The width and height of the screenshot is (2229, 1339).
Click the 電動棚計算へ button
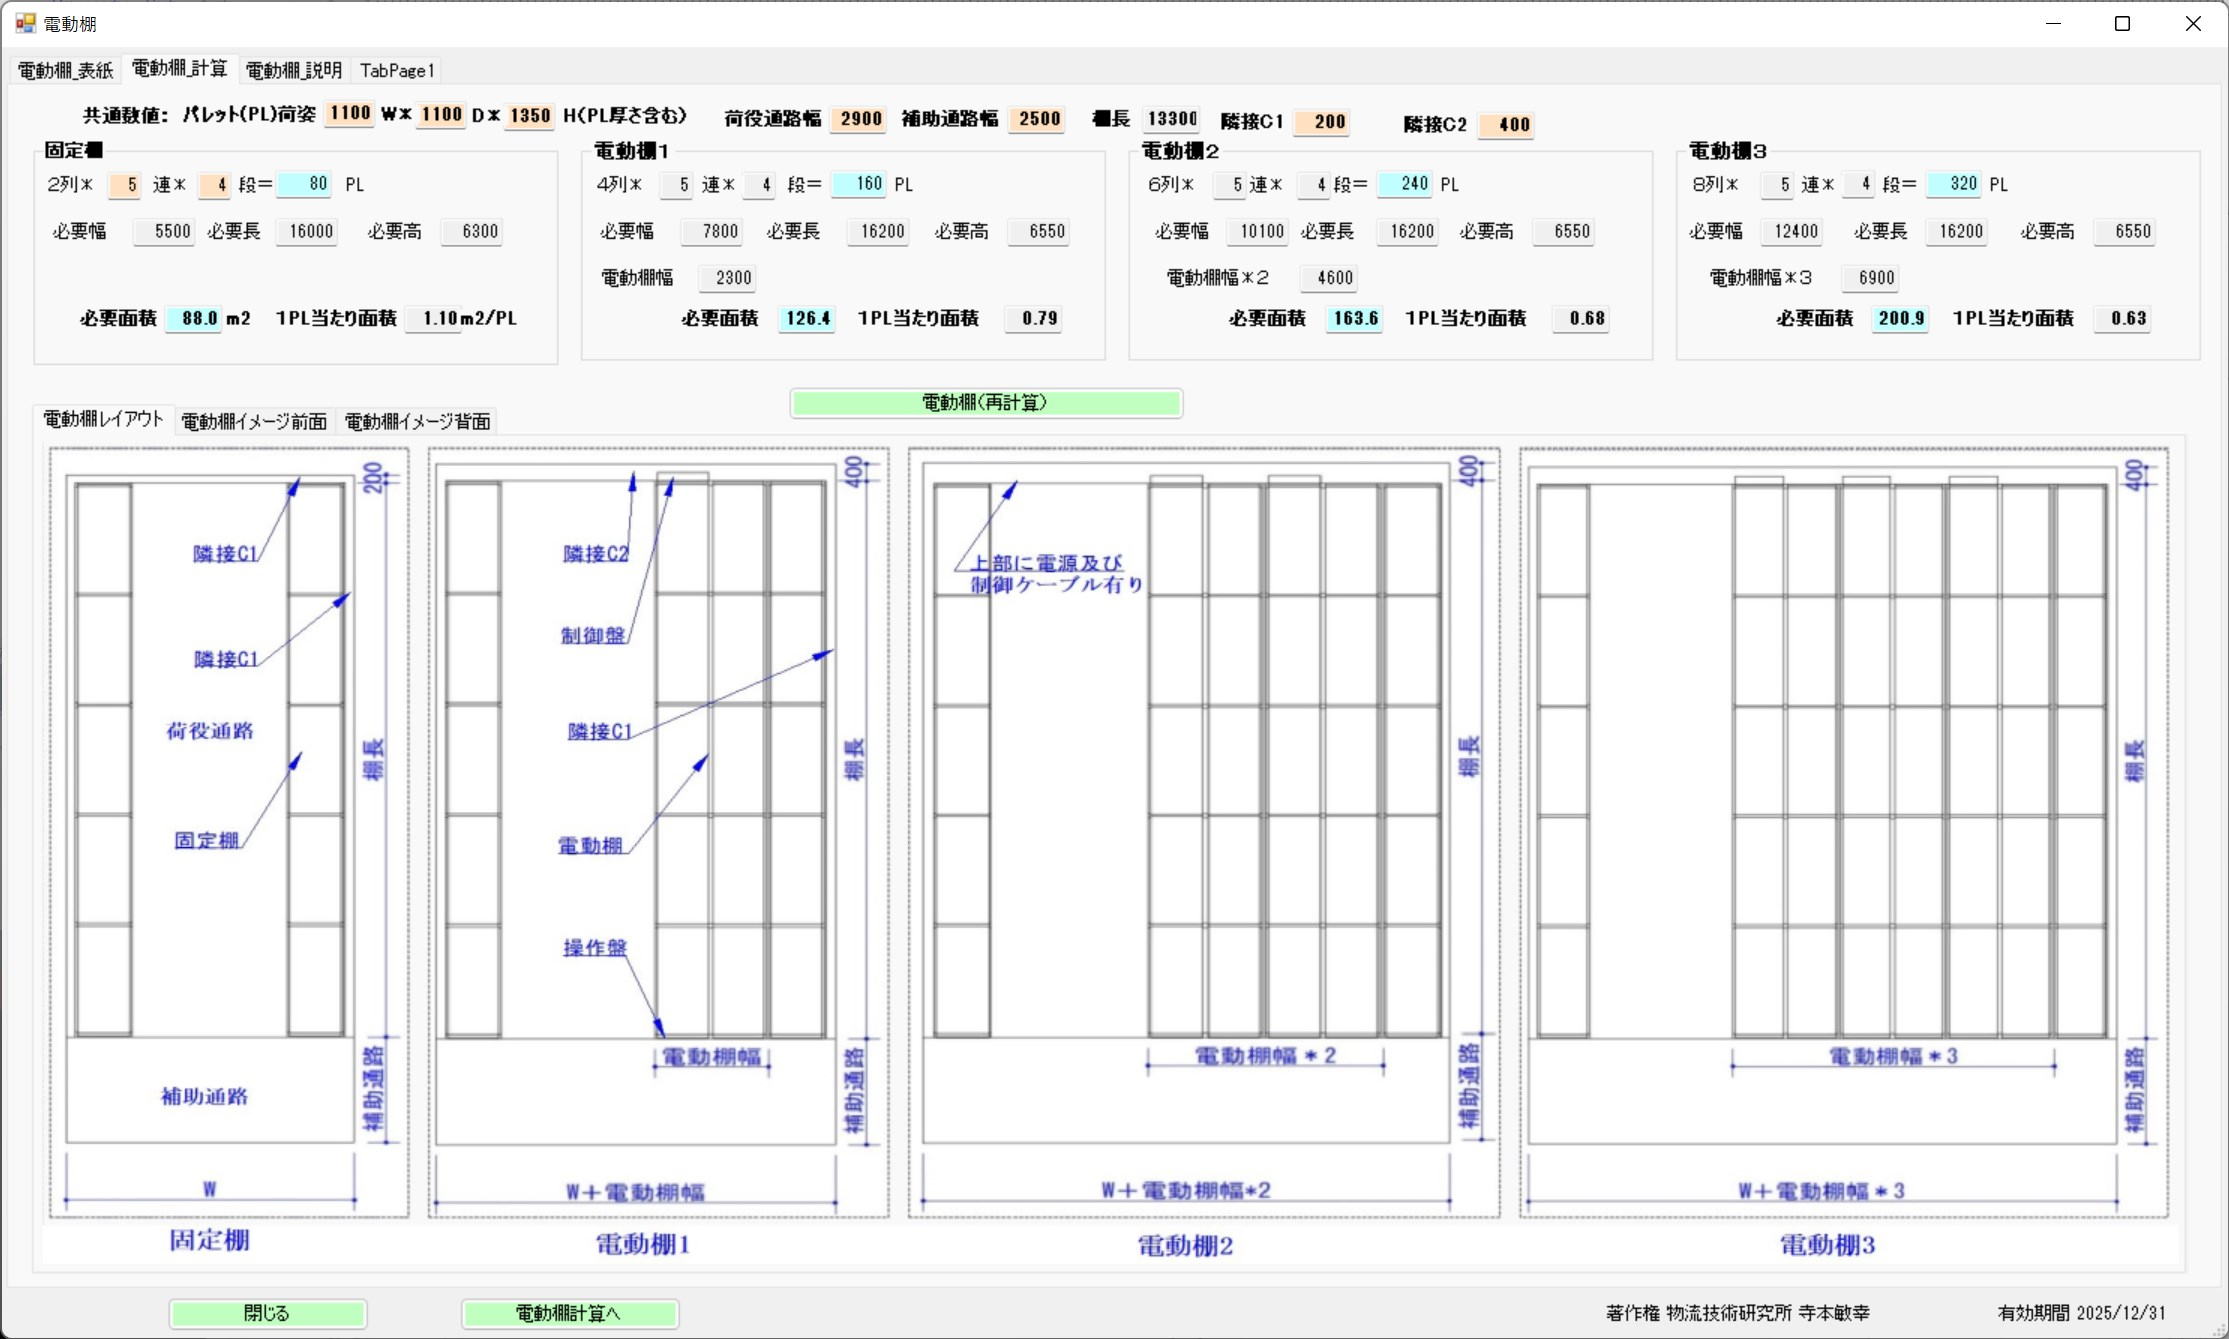point(569,1312)
